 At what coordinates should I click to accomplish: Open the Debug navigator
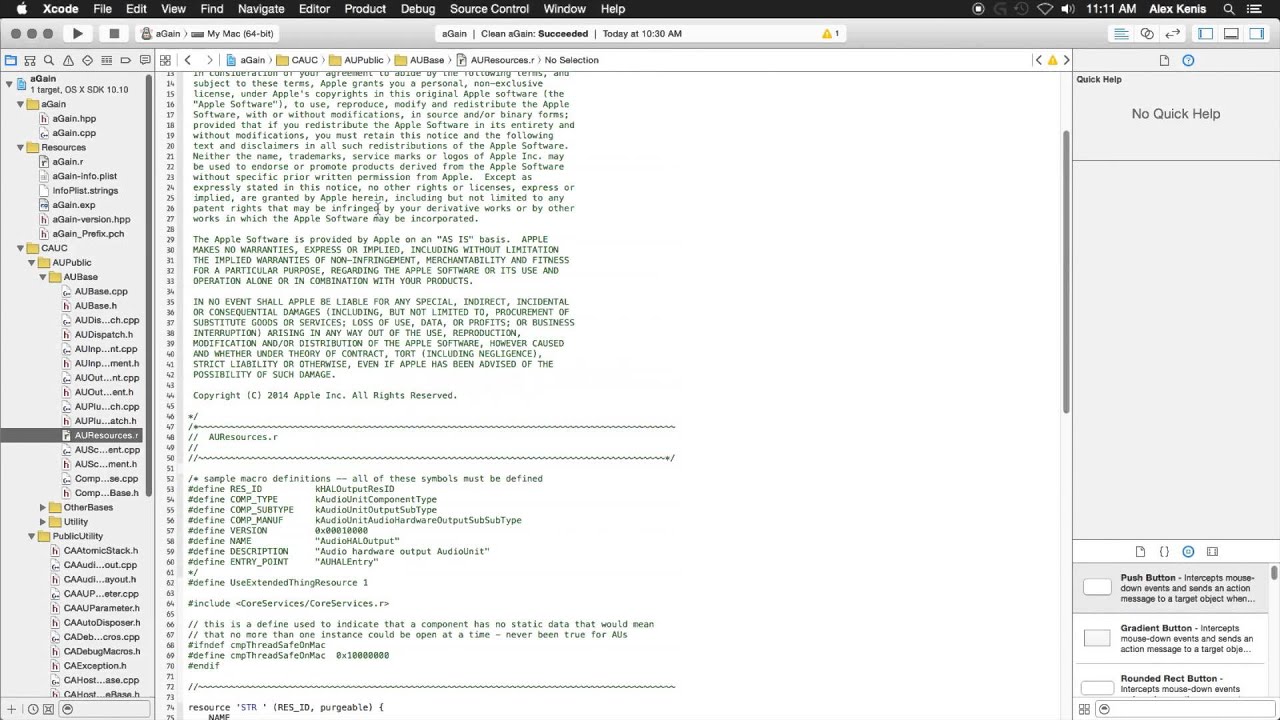(x=107, y=60)
